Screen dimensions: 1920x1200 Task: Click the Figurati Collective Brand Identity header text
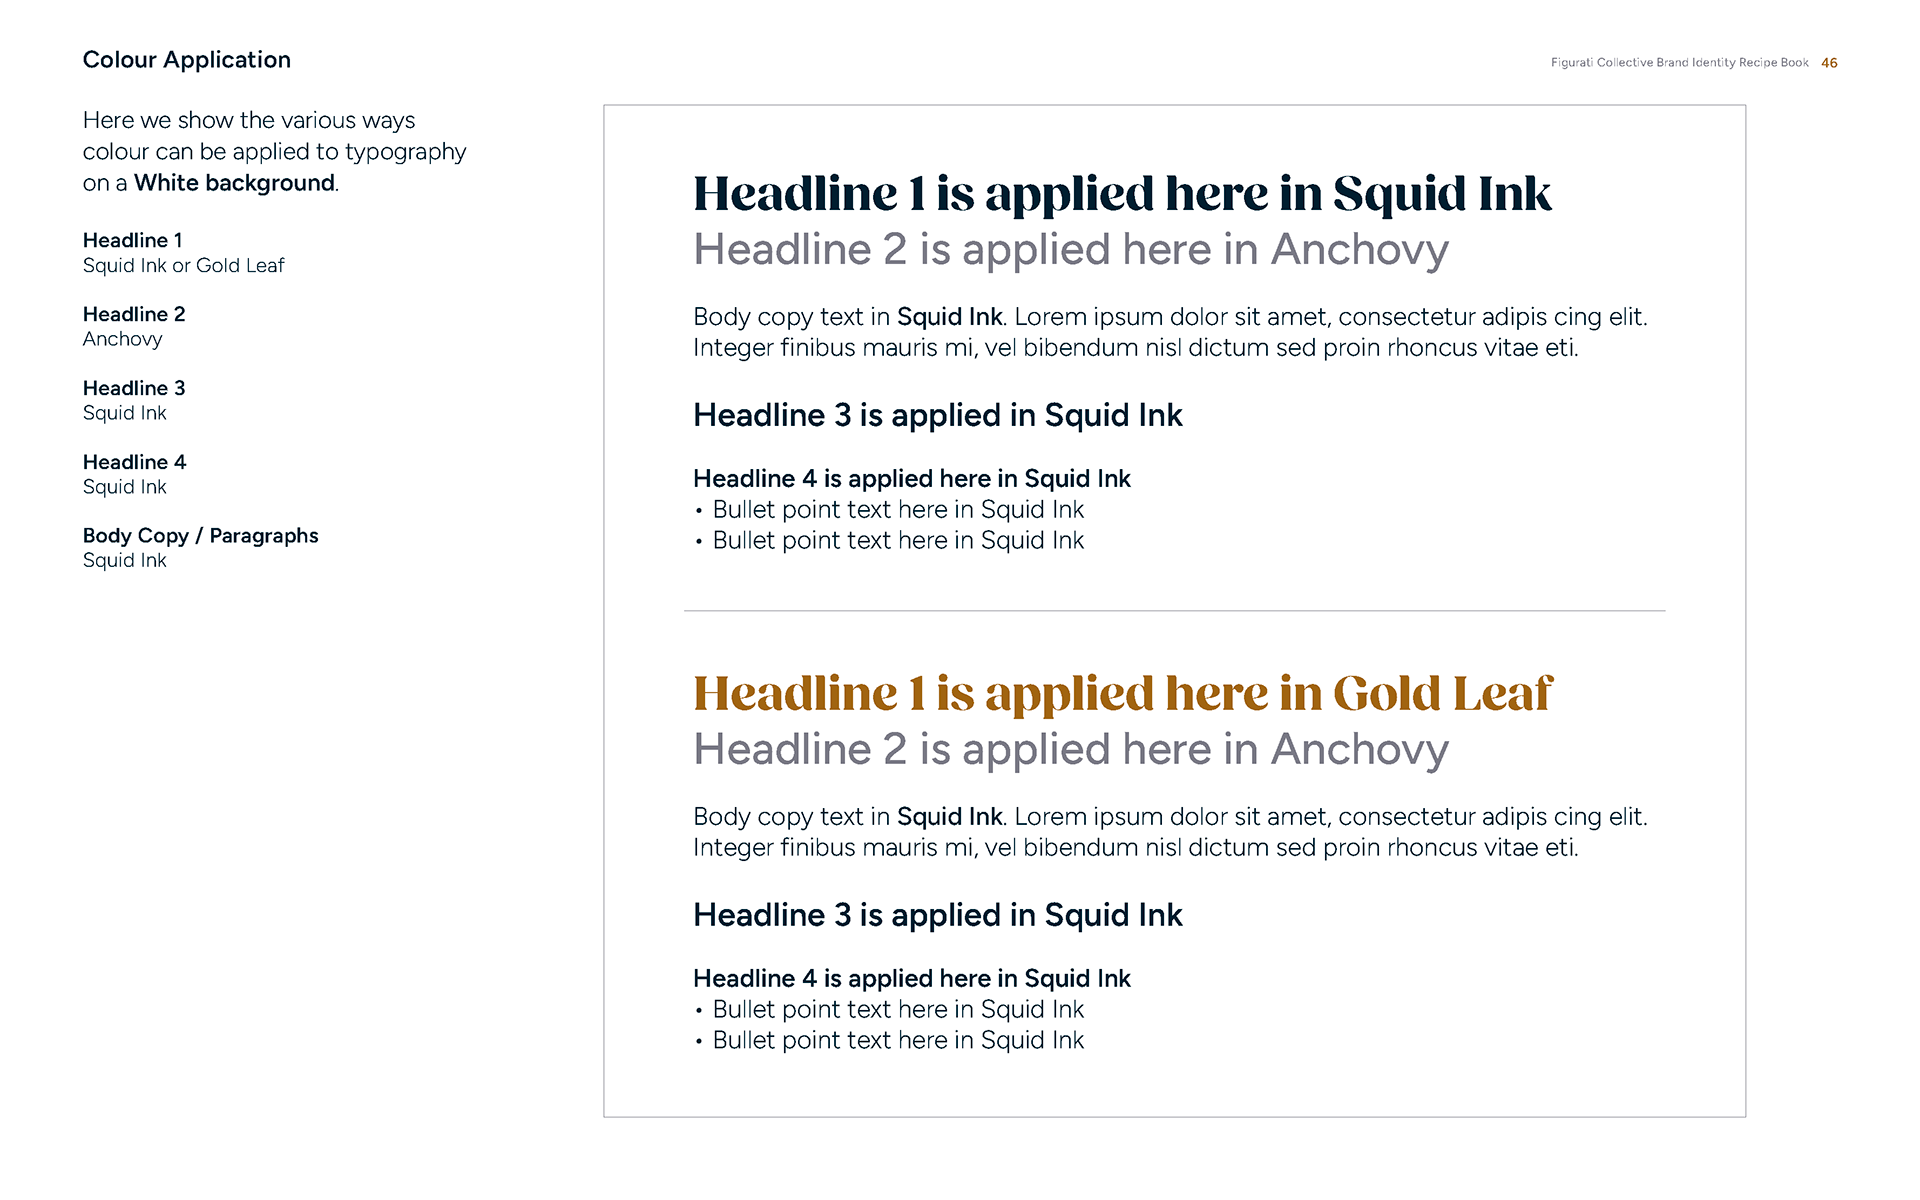(x=1679, y=63)
